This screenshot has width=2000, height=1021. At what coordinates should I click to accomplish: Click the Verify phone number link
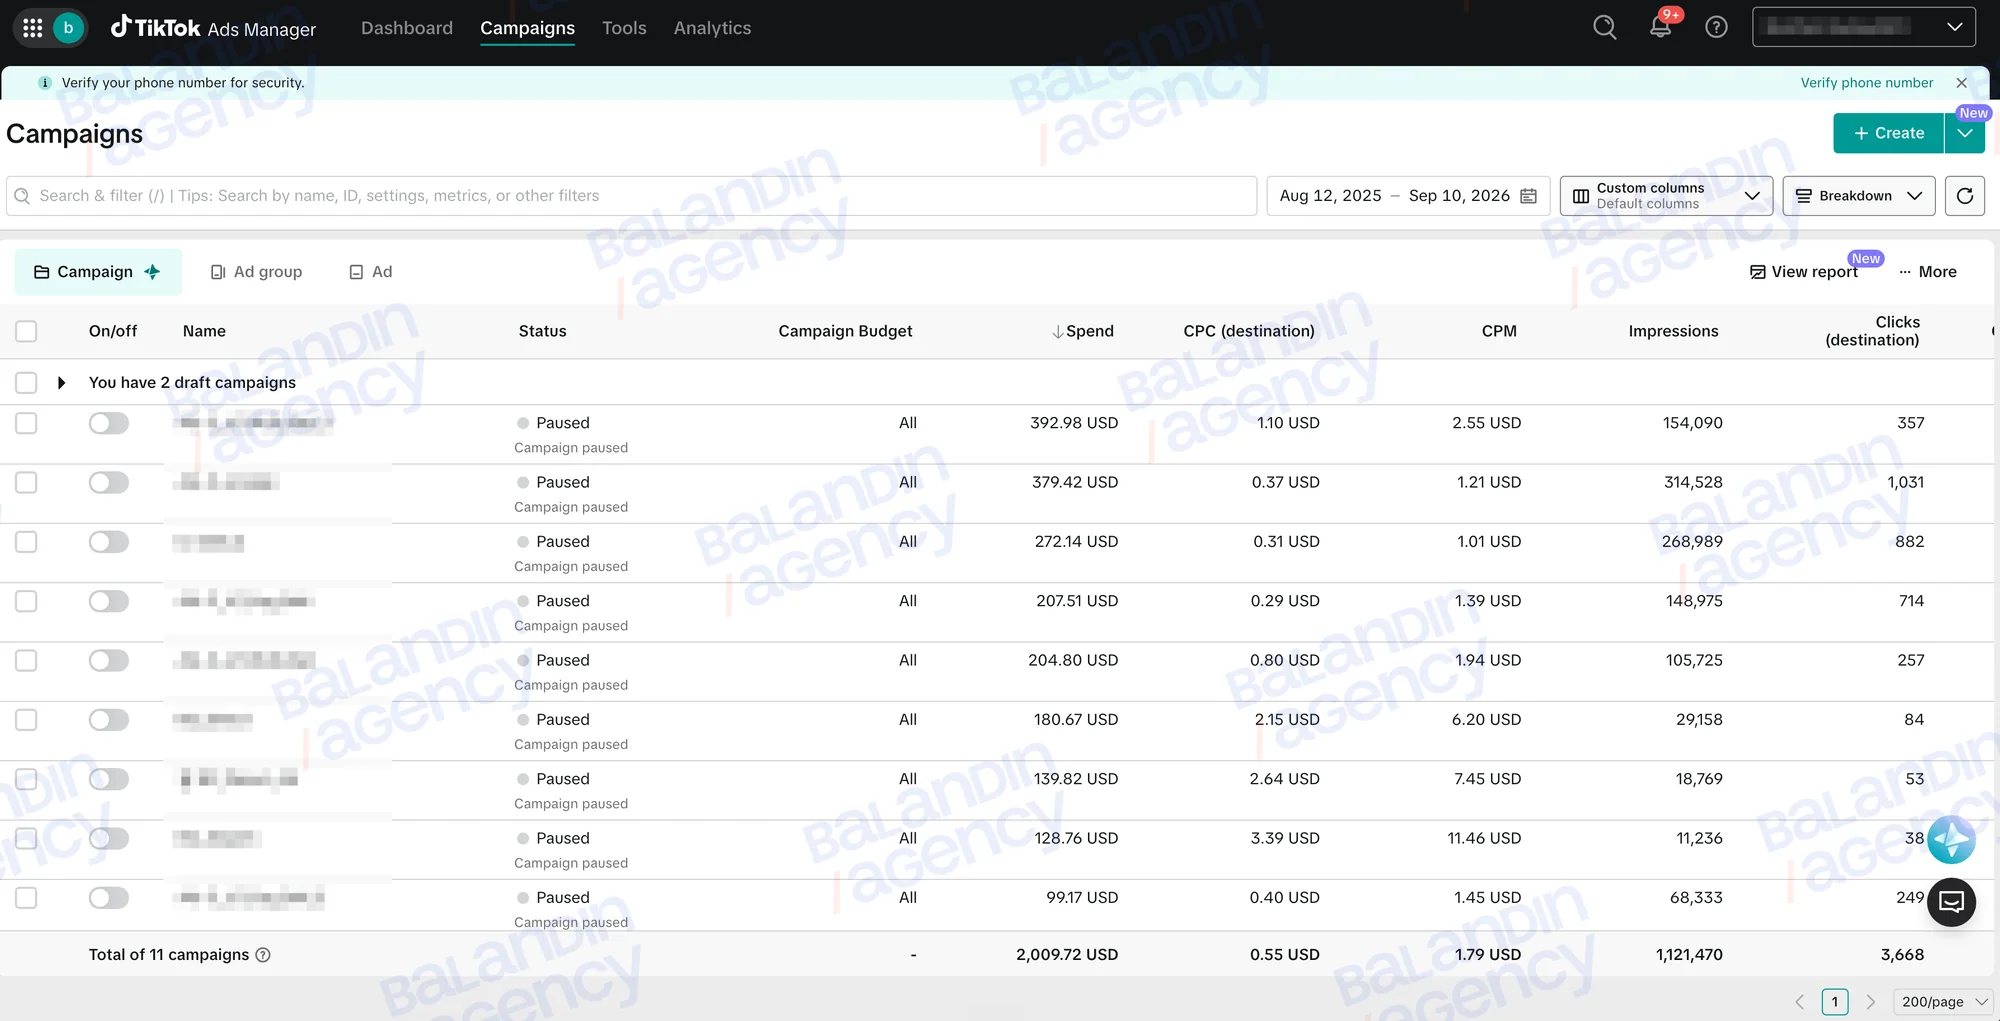pos(1867,83)
